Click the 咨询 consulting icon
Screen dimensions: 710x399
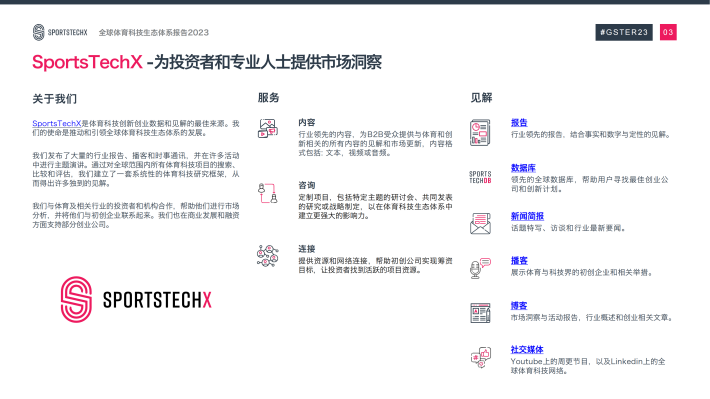pyautogui.click(x=268, y=193)
